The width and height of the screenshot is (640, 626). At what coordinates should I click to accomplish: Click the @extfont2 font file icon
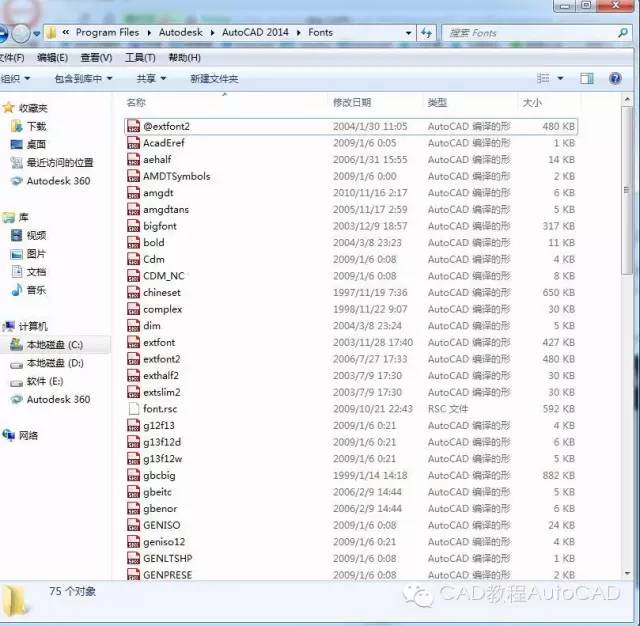133,126
